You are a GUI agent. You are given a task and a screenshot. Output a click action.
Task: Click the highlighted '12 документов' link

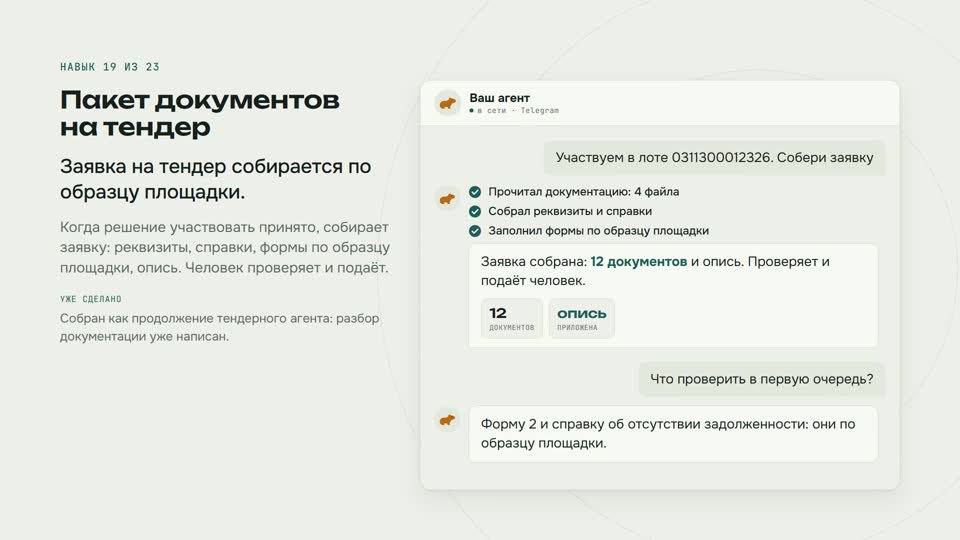pos(639,261)
